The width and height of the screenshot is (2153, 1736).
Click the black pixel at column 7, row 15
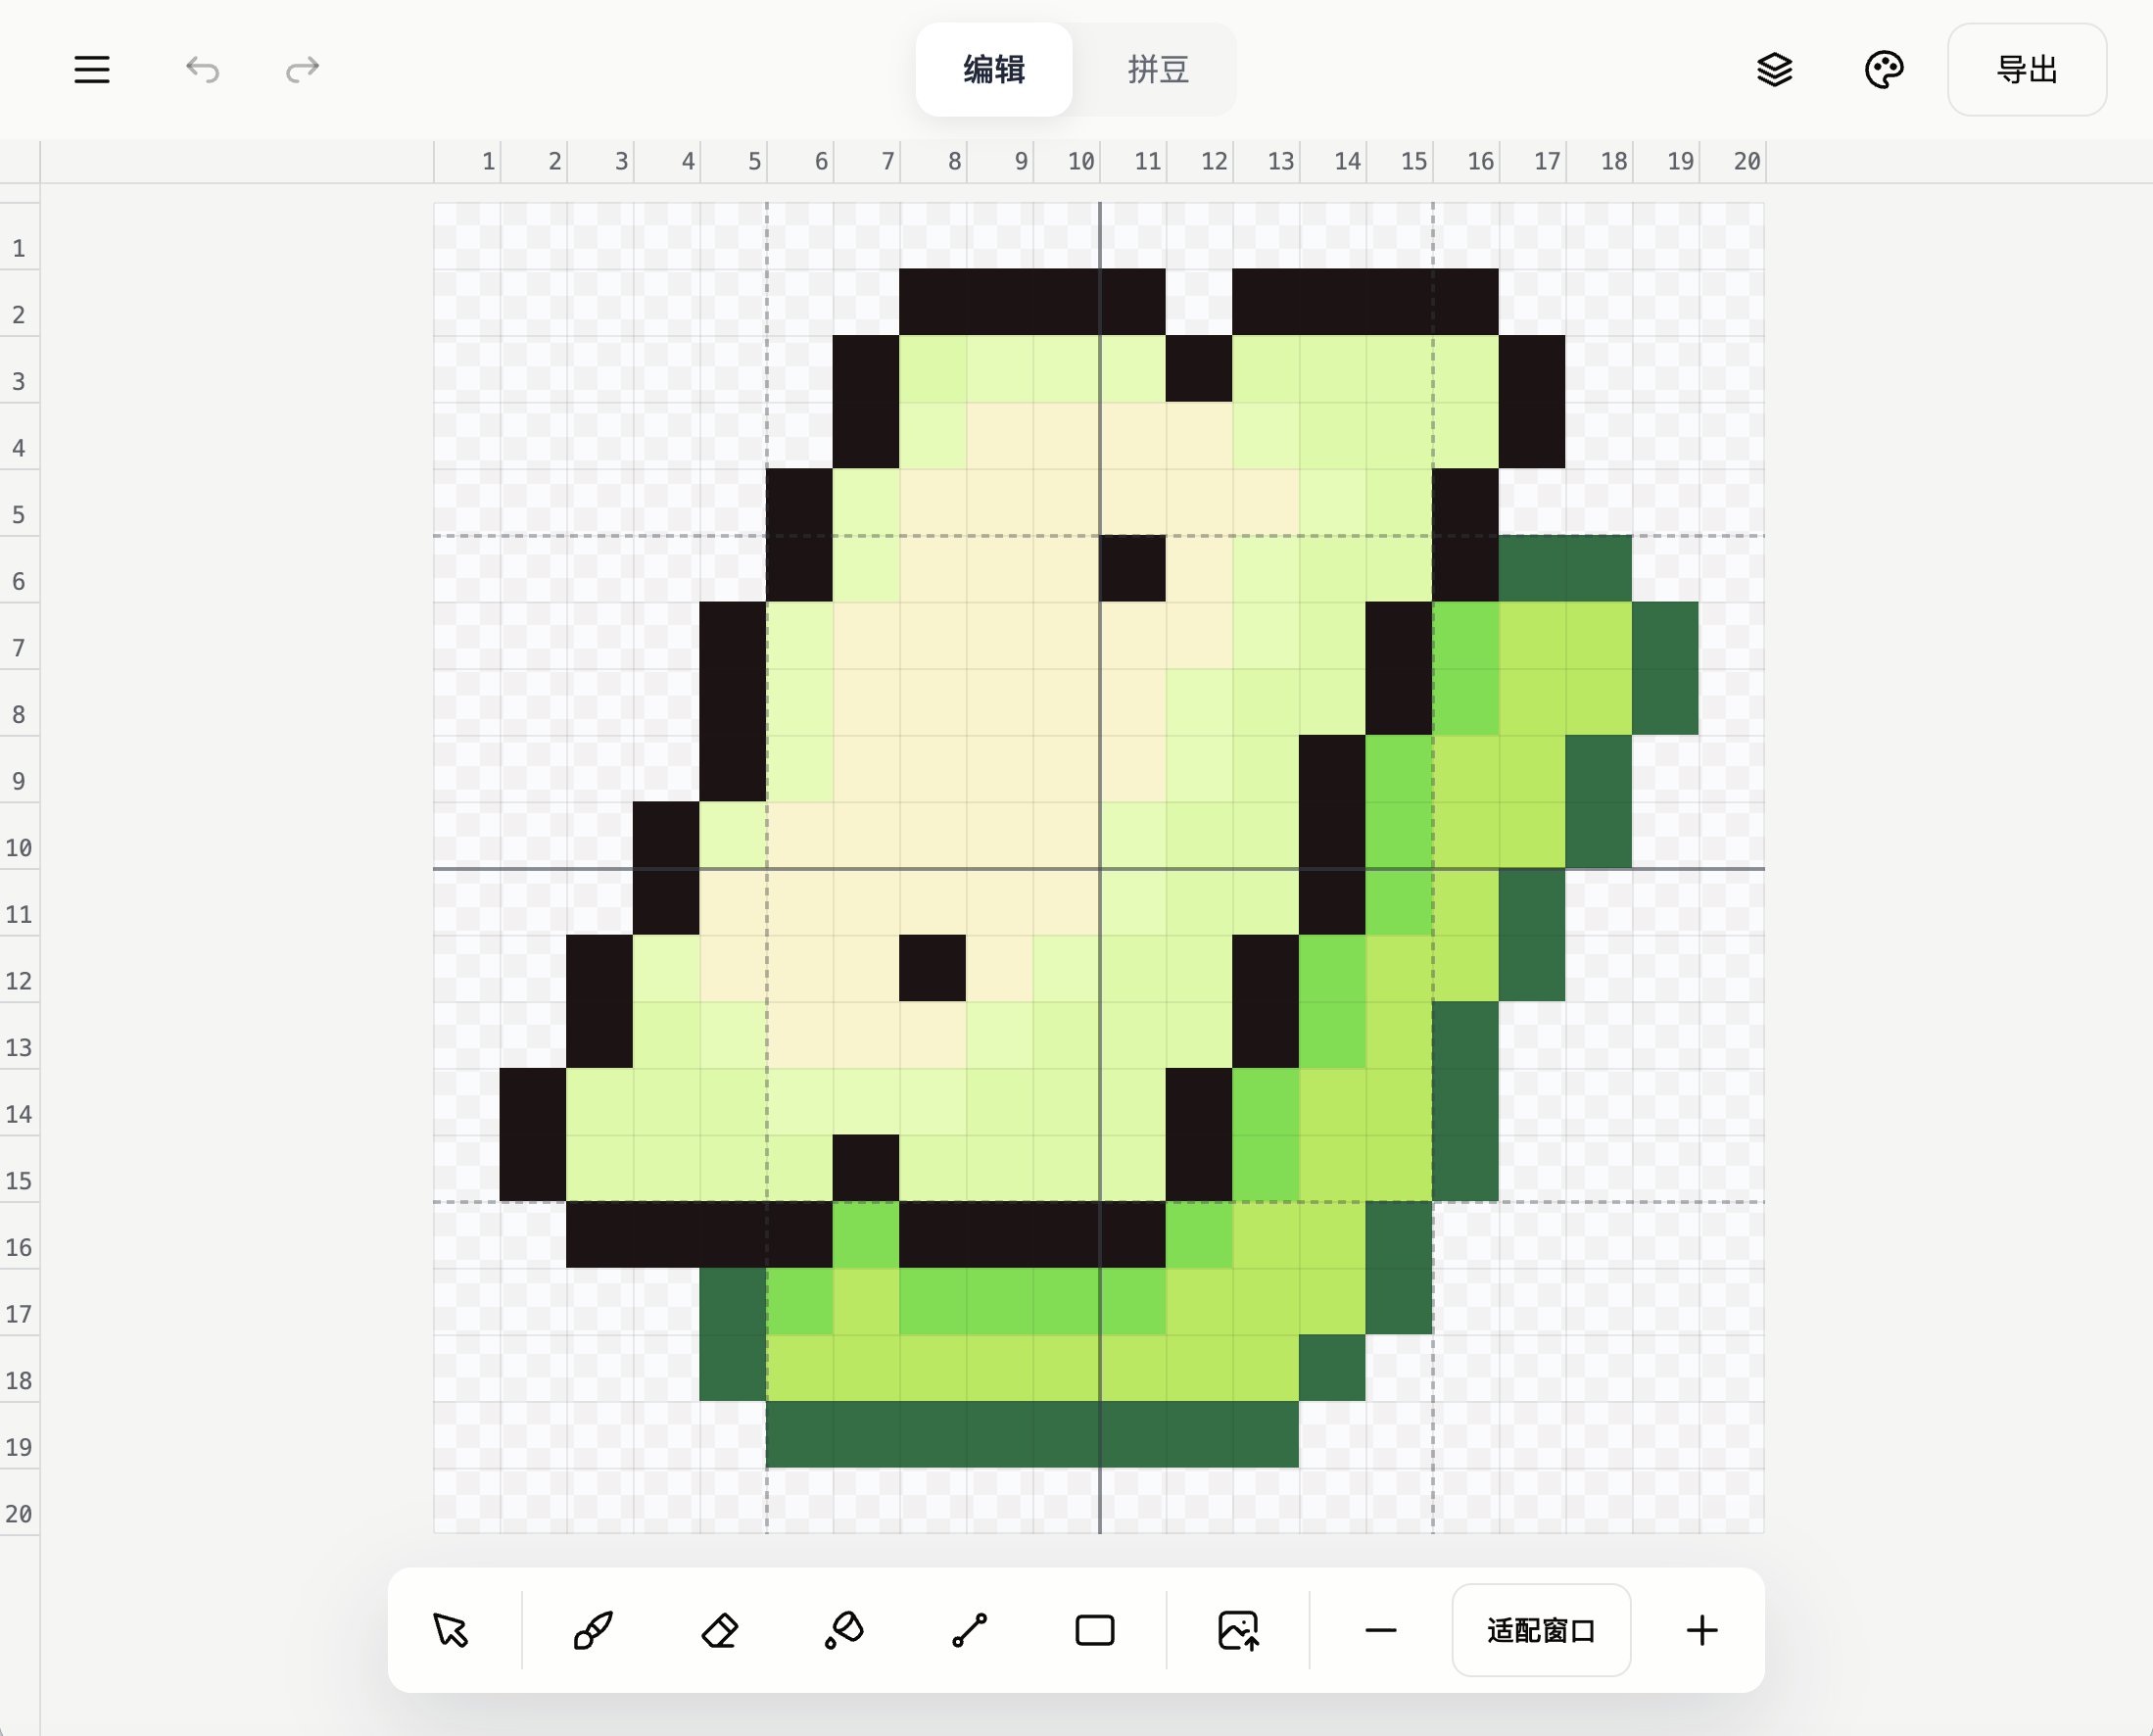click(x=866, y=1168)
